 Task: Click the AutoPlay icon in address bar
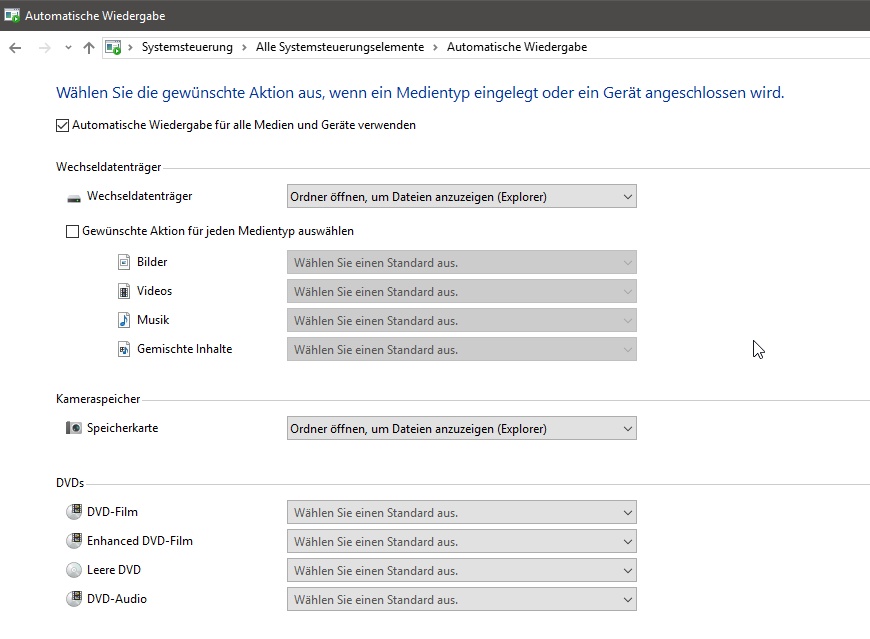coord(114,47)
